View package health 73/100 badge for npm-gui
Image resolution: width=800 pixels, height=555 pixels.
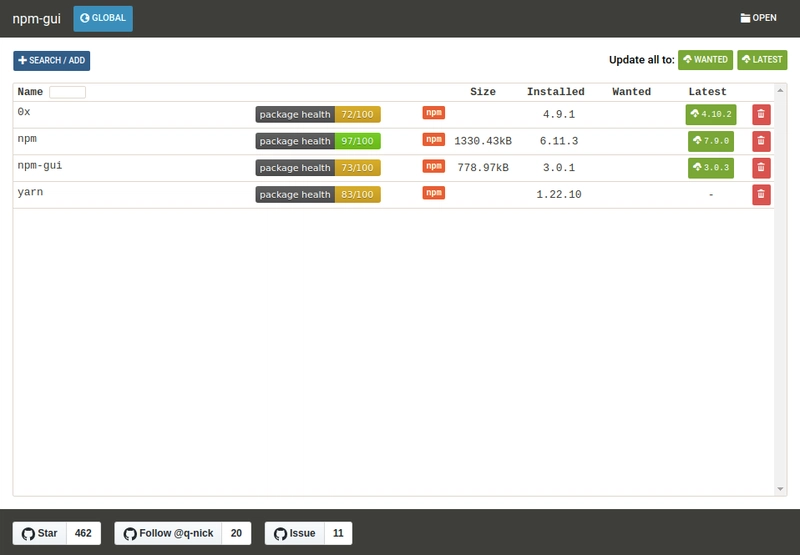coord(318,168)
